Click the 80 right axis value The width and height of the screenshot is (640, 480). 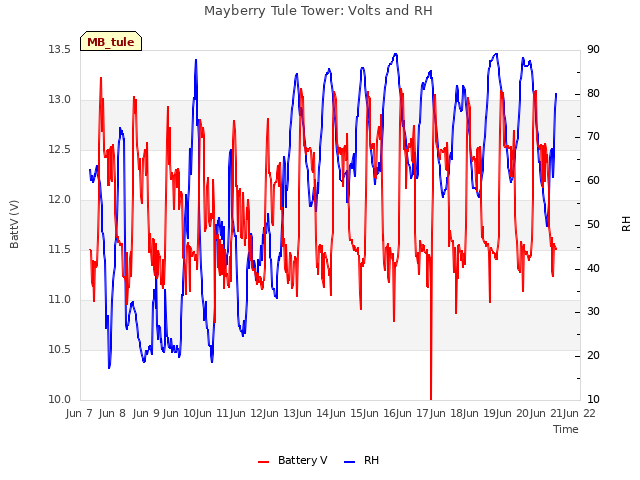point(593,93)
